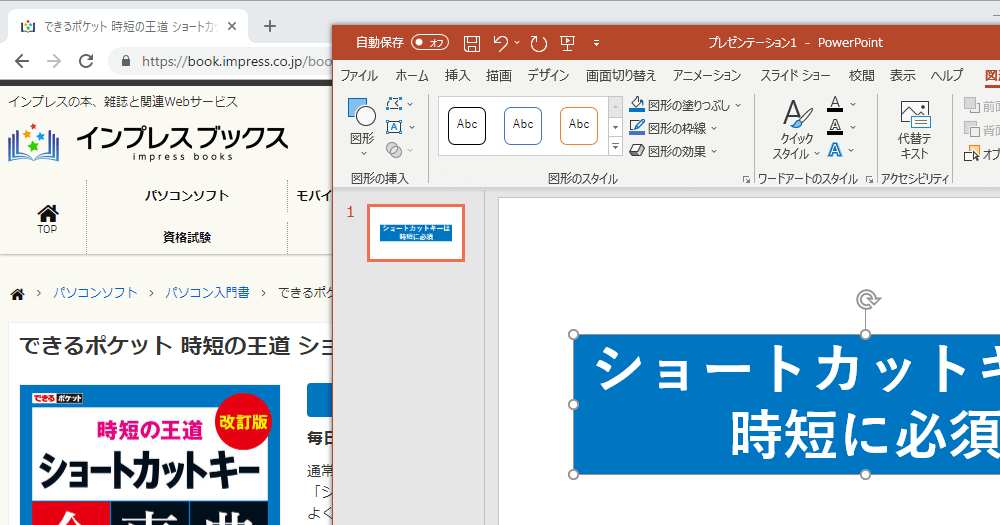This screenshot has height=525, width=1000.
Task: Switch to the 表示 tab
Action: point(902,75)
